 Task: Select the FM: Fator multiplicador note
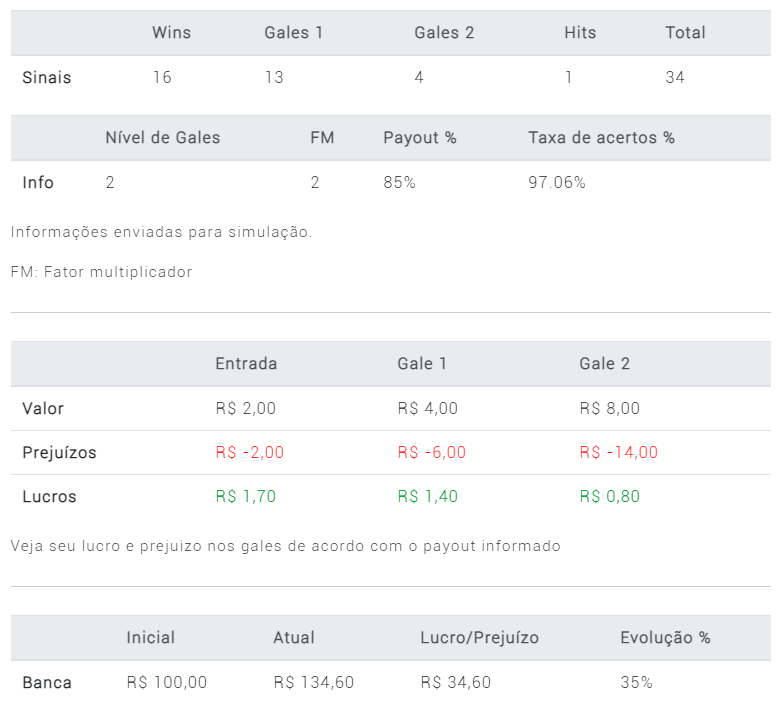(x=101, y=272)
